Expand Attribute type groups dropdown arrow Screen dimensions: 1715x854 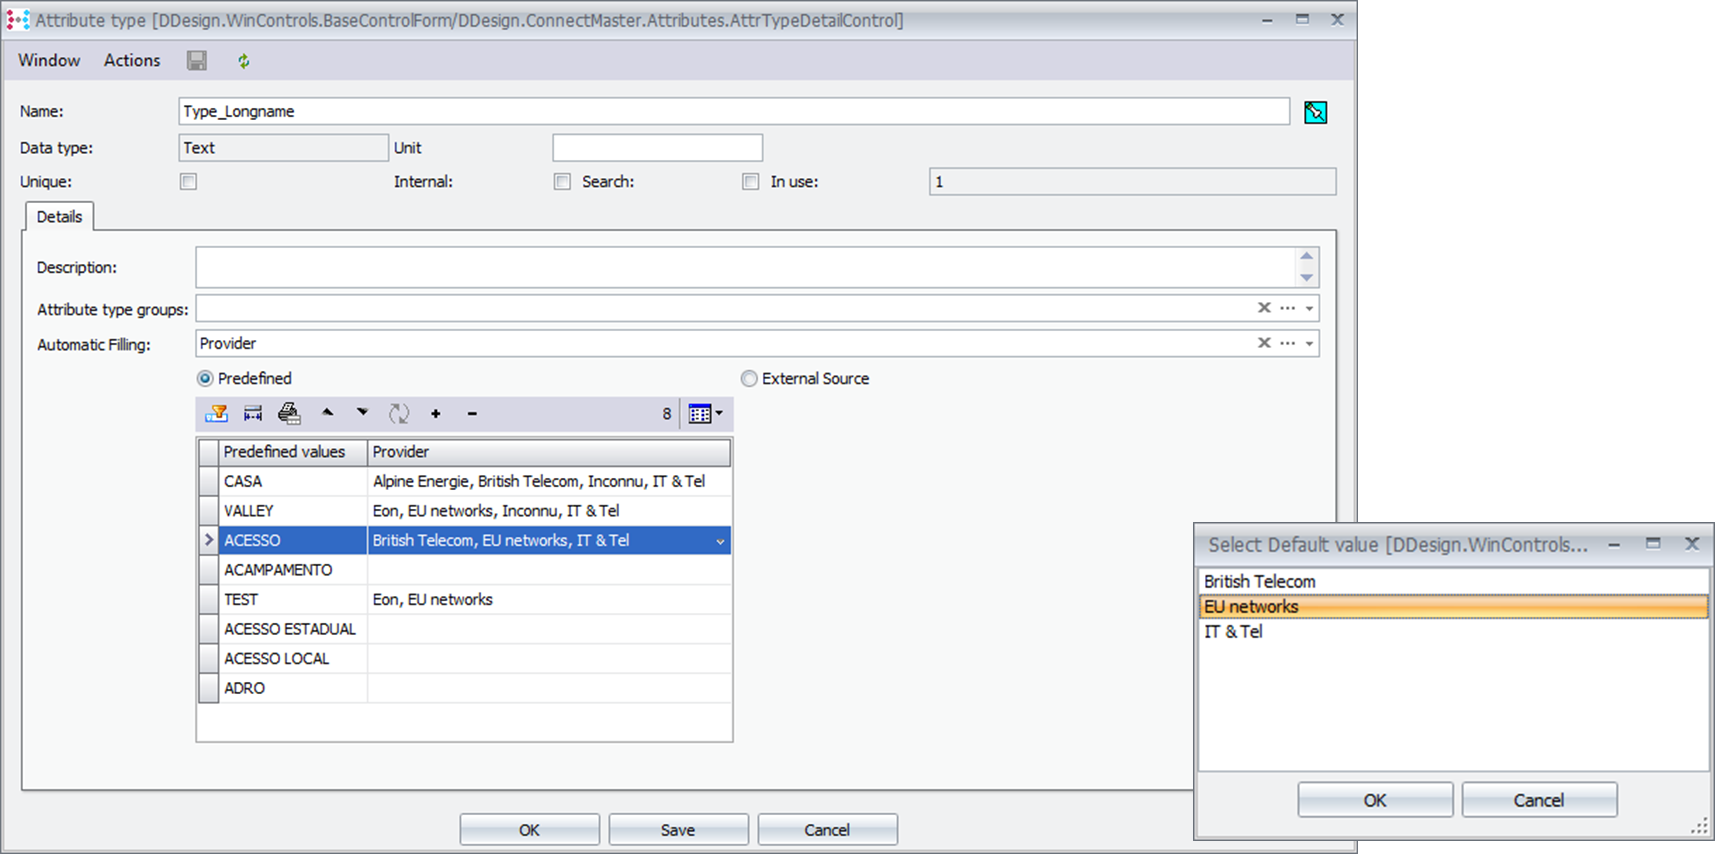pyautogui.click(x=1309, y=309)
